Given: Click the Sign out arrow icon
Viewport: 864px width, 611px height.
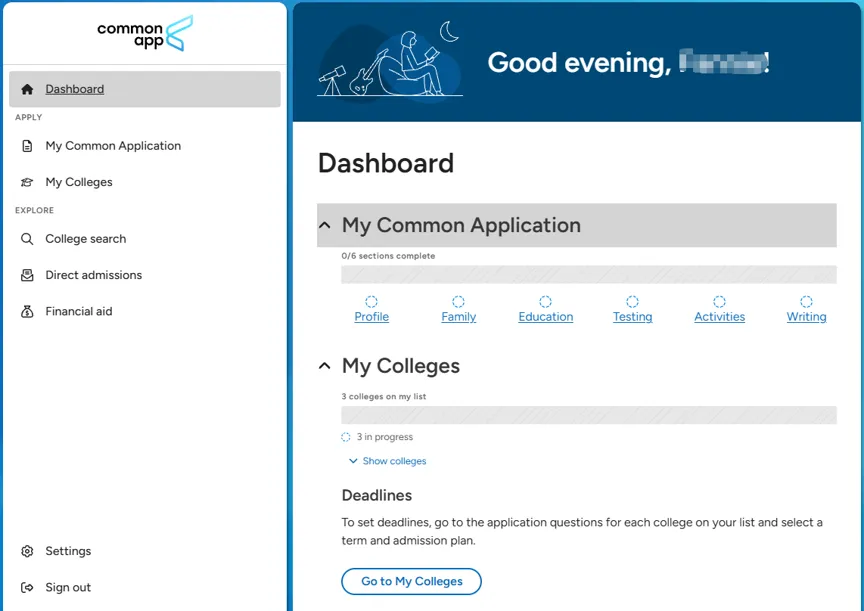Looking at the screenshot, I should 27,587.
